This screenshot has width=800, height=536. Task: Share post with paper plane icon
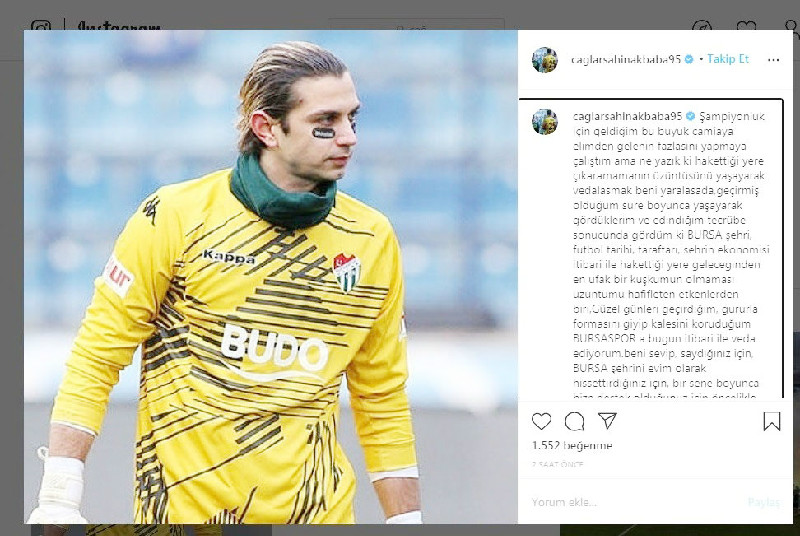coord(607,421)
